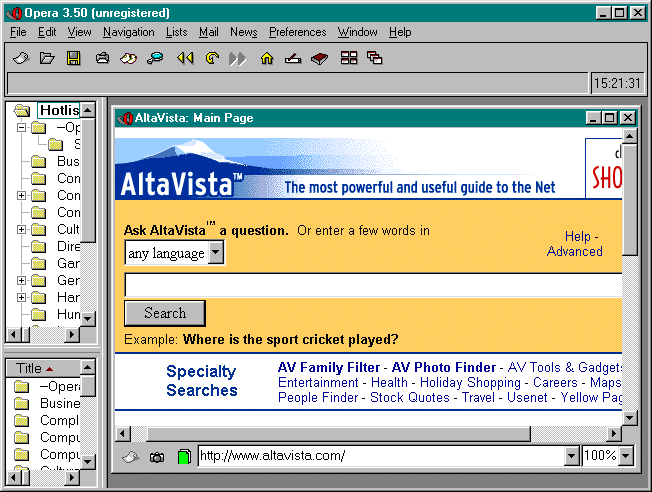Select the Dire folder in the hotlist tree
652x492 pixels.
[x=68, y=246]
